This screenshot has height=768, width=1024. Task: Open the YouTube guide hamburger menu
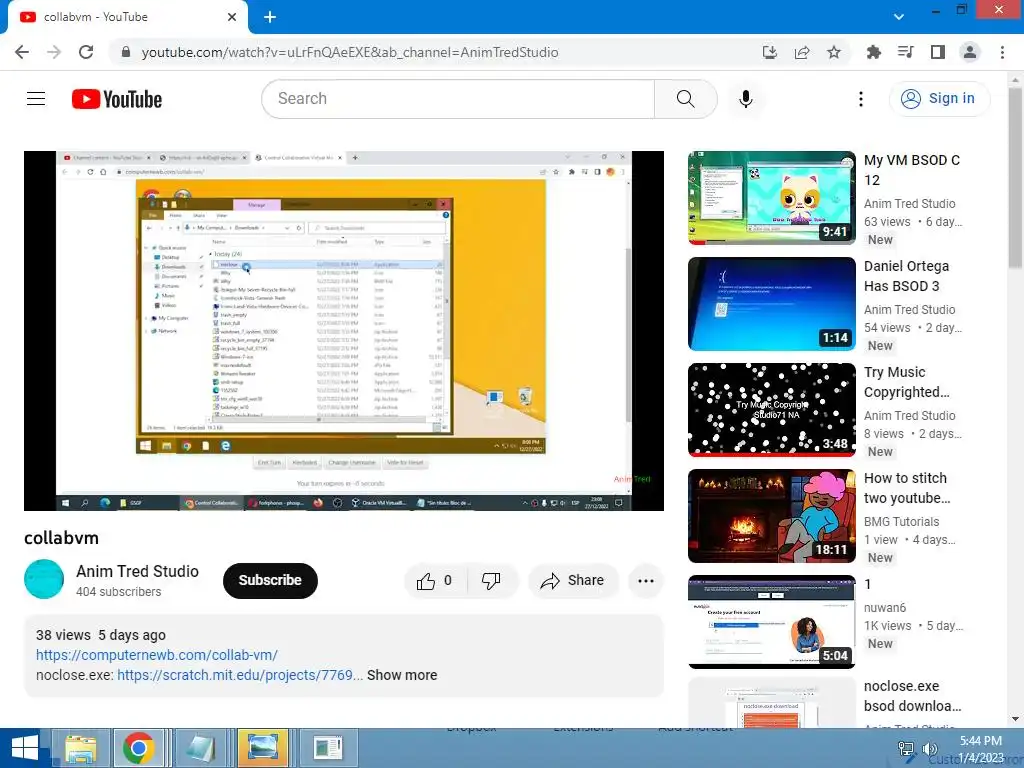pos(36,99)
